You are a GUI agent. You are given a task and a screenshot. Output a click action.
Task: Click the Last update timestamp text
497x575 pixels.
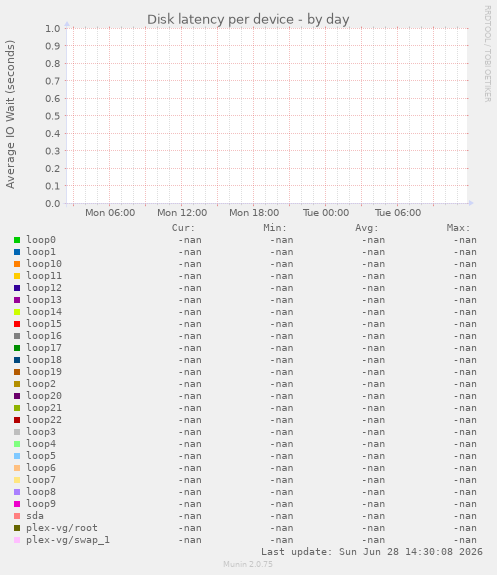coord(372,552)
